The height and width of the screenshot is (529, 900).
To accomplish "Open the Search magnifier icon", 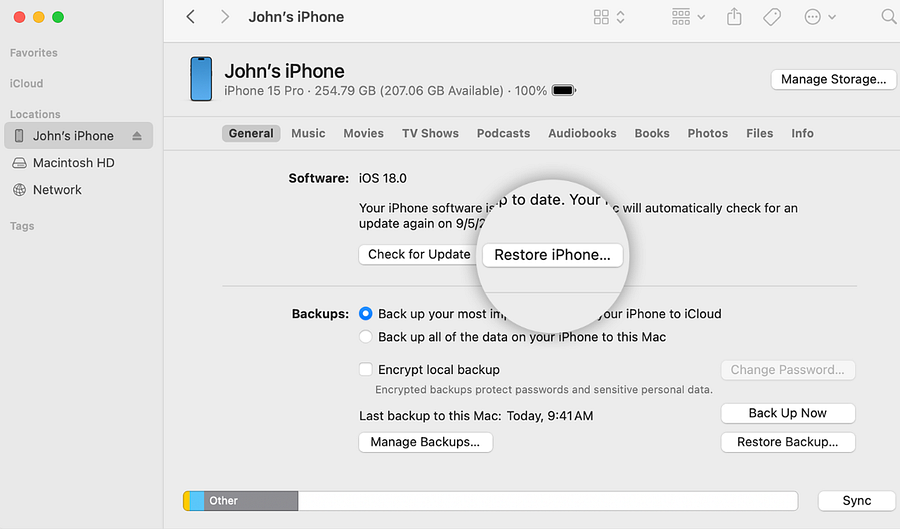I will [x=889, y=17].
